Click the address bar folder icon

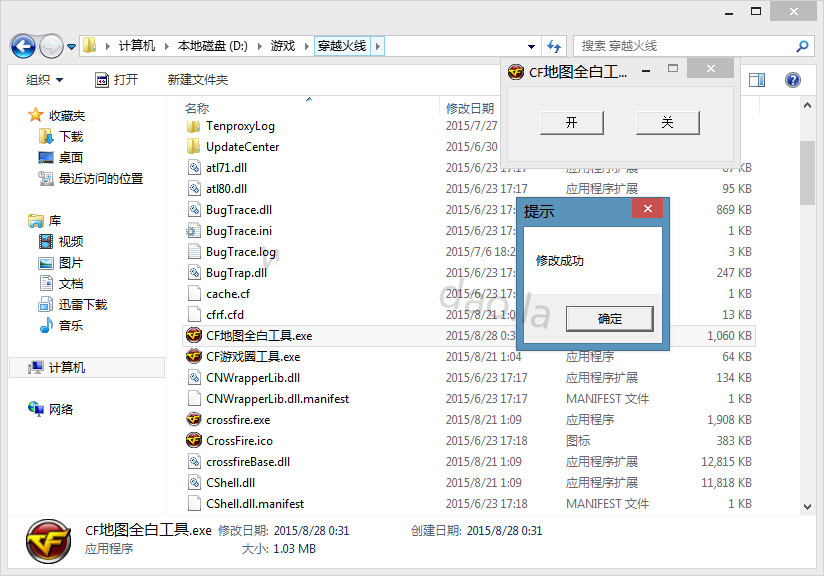coord(90,46)
